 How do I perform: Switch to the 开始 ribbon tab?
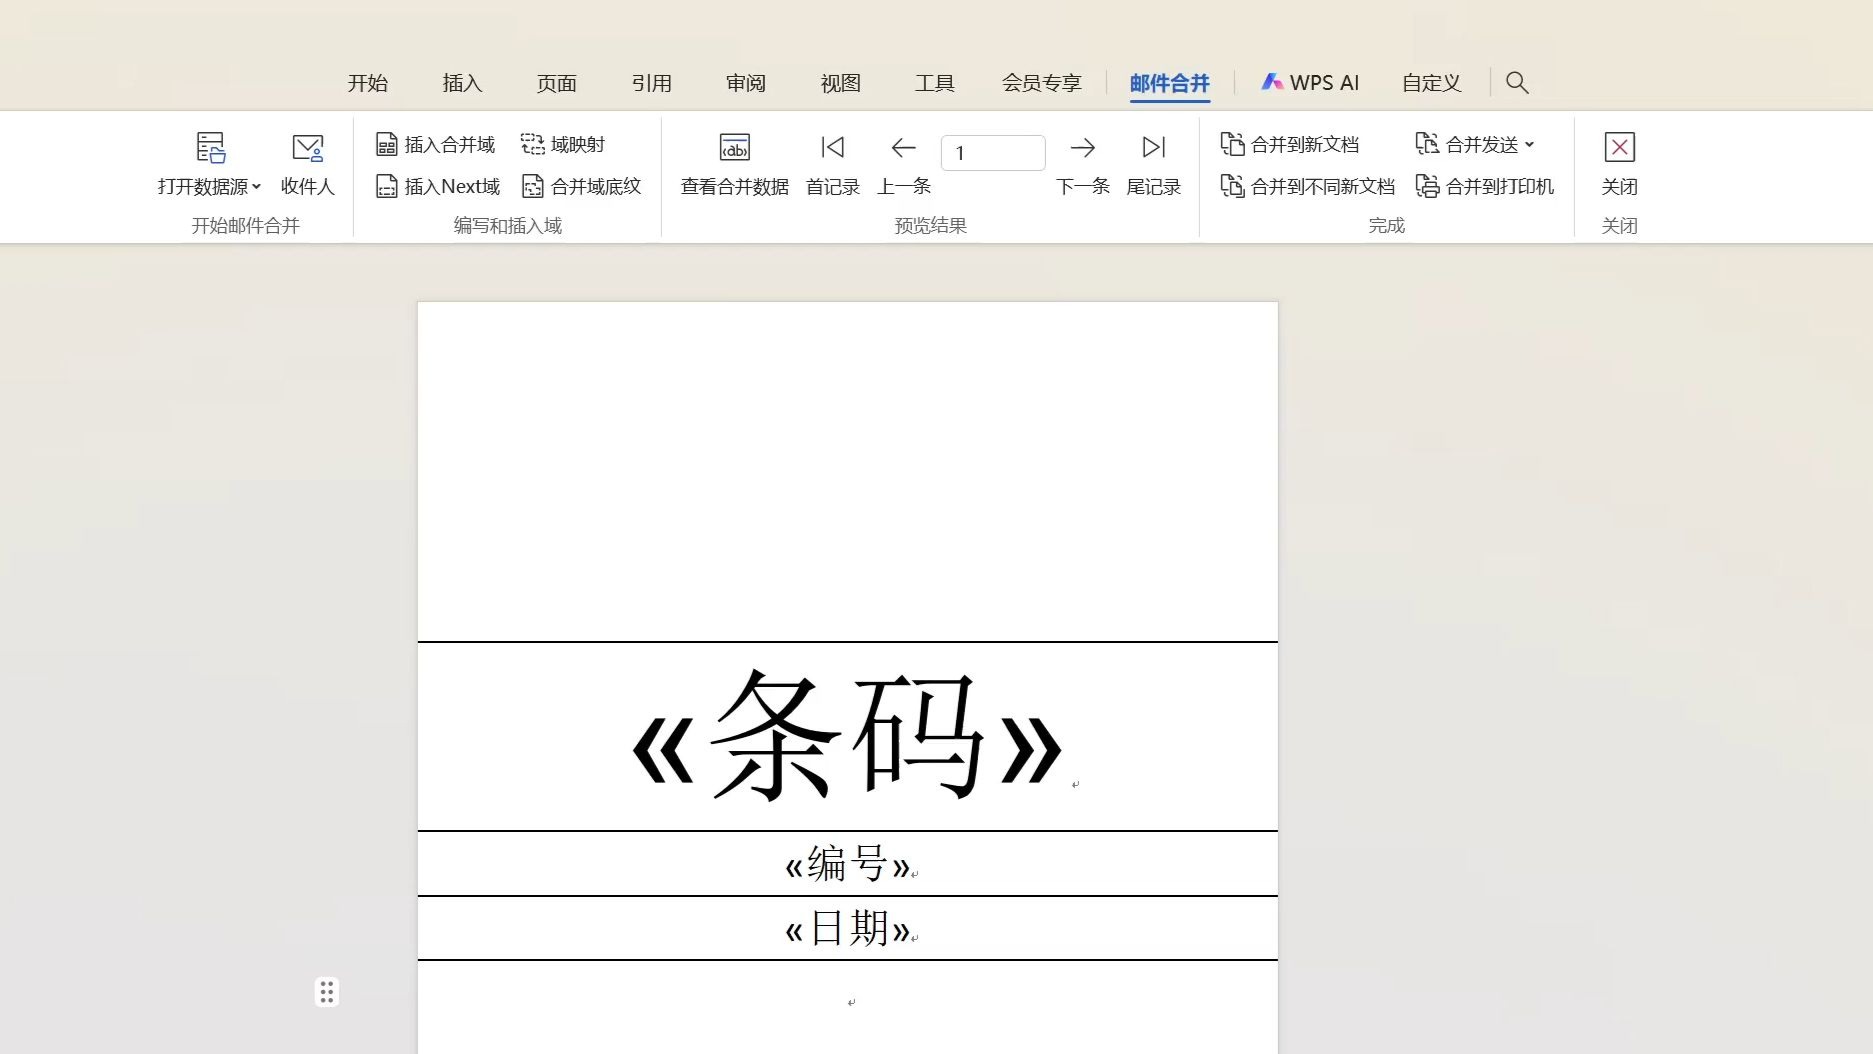click(368, 83)
